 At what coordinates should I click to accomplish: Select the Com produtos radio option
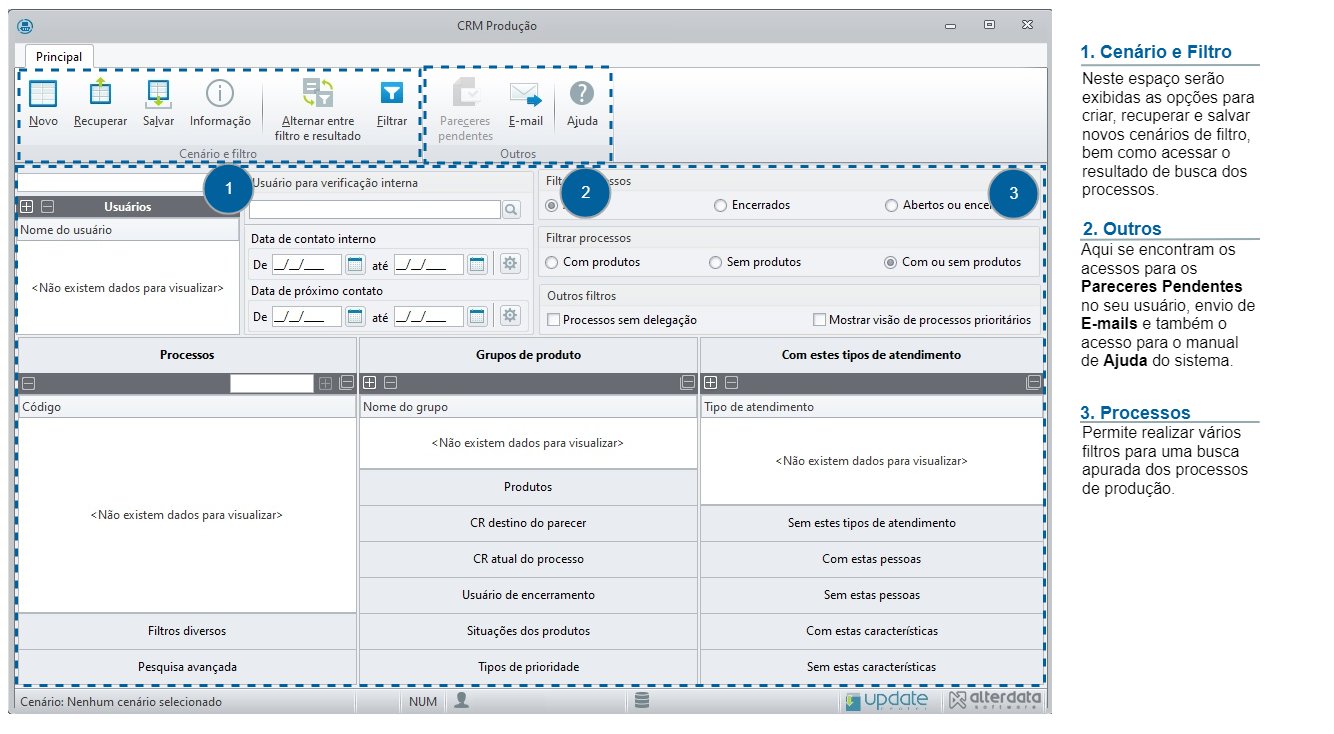pyautogui.click(x=551, y=262)
